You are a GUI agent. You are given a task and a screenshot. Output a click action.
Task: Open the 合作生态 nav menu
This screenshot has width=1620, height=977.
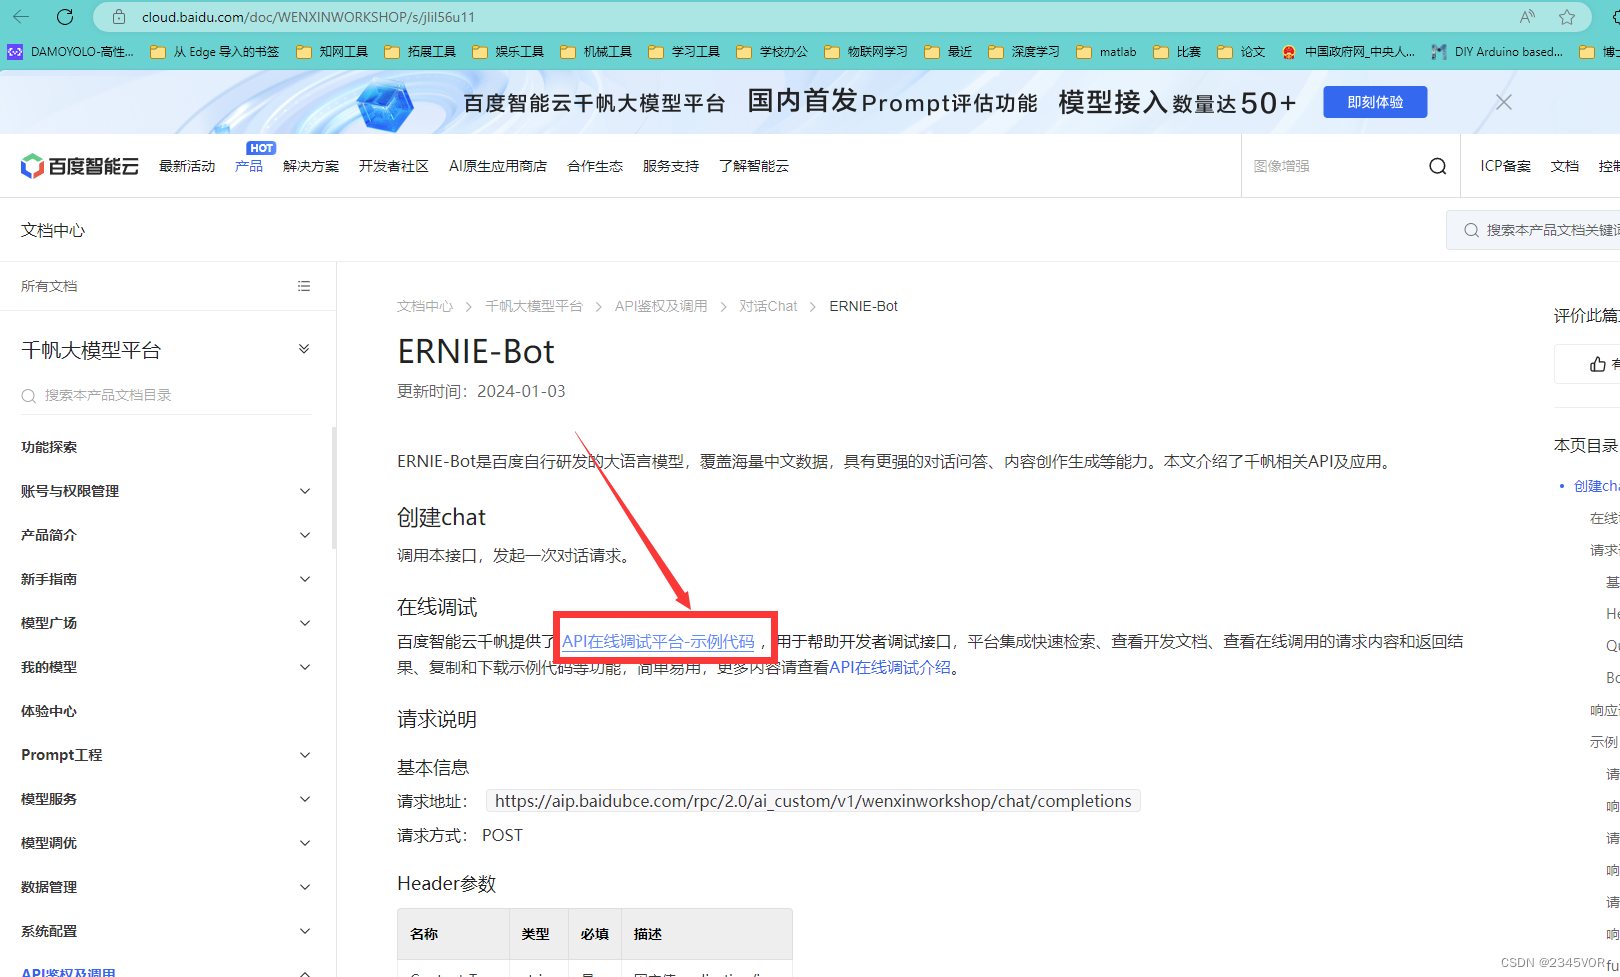[x=595, y=166]
